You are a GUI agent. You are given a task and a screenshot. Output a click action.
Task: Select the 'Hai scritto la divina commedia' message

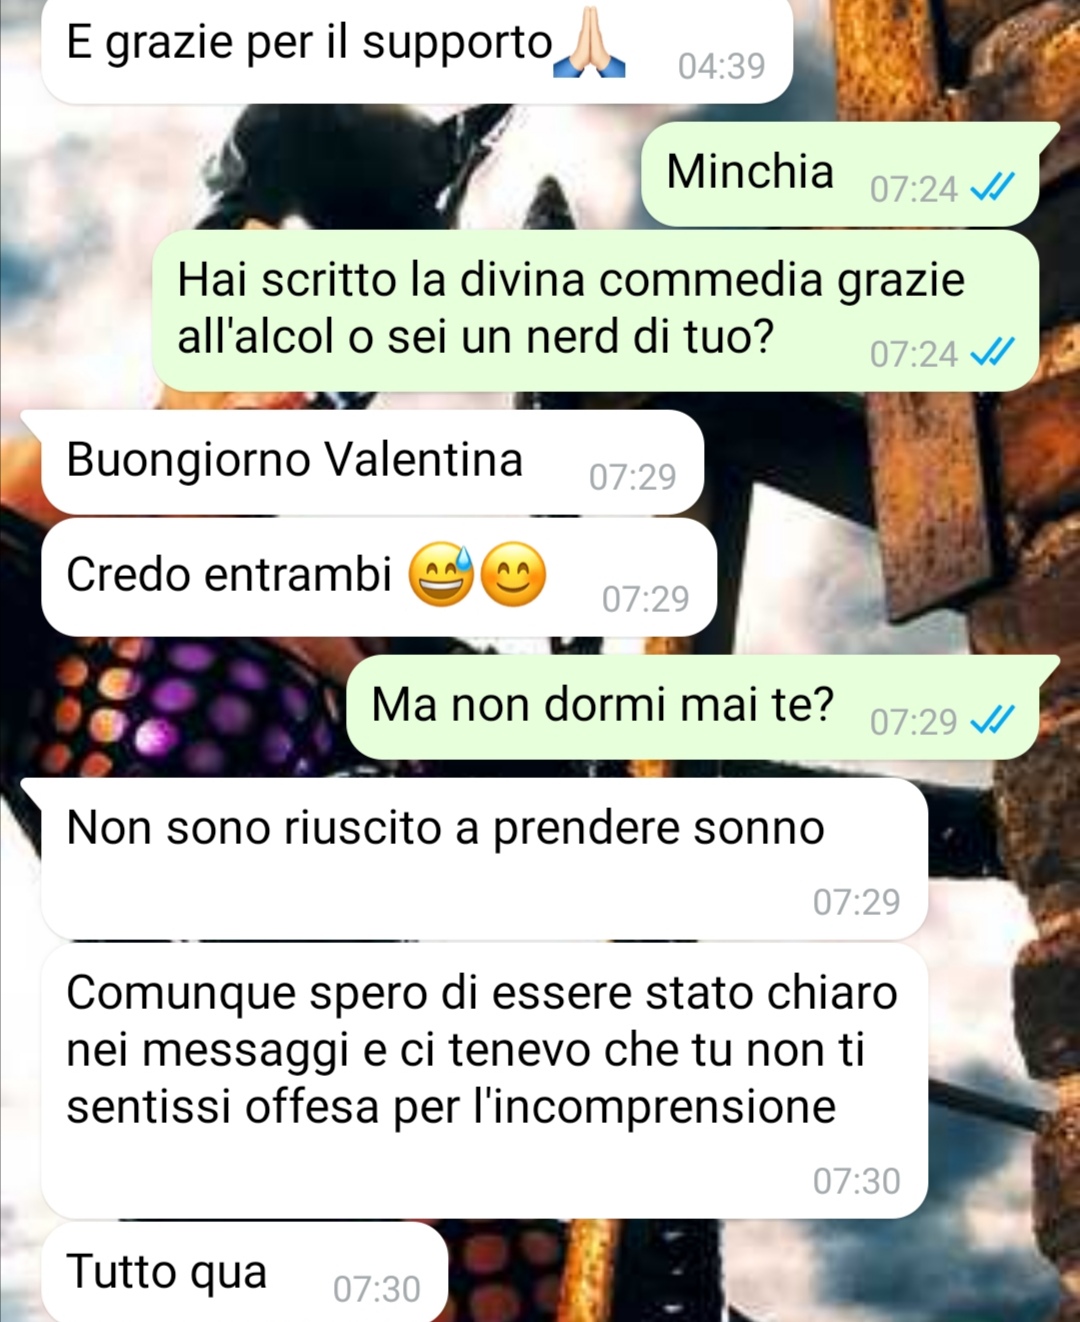tap(596, 310)
